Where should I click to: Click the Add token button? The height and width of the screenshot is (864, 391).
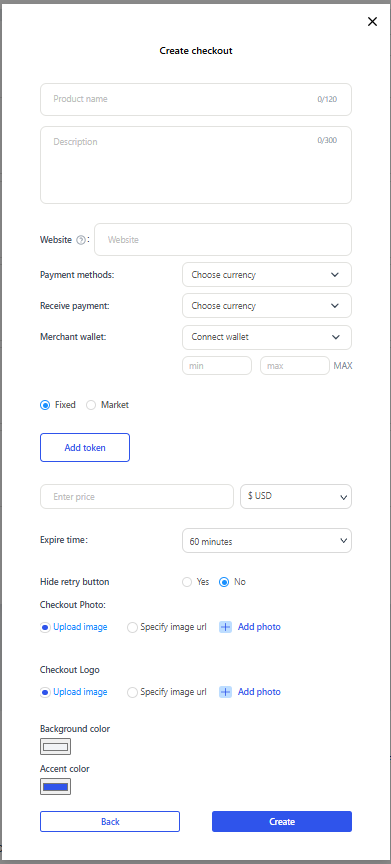pos(85,447)
